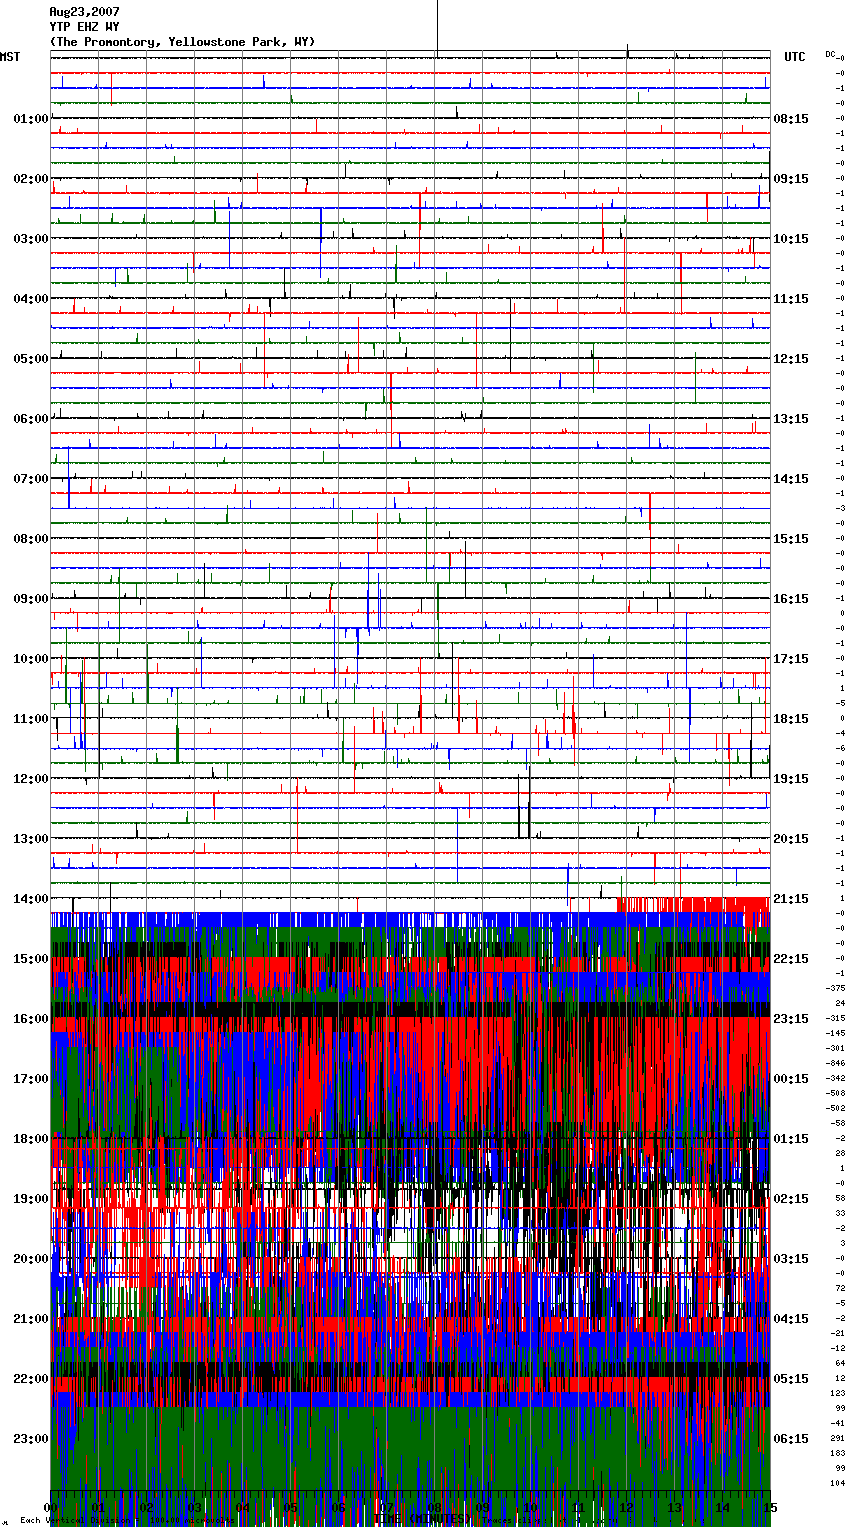Click the 21:15 UTC time label
Image resolution: width=850 pixels, height=1534 pixels.
pos(791,899)
